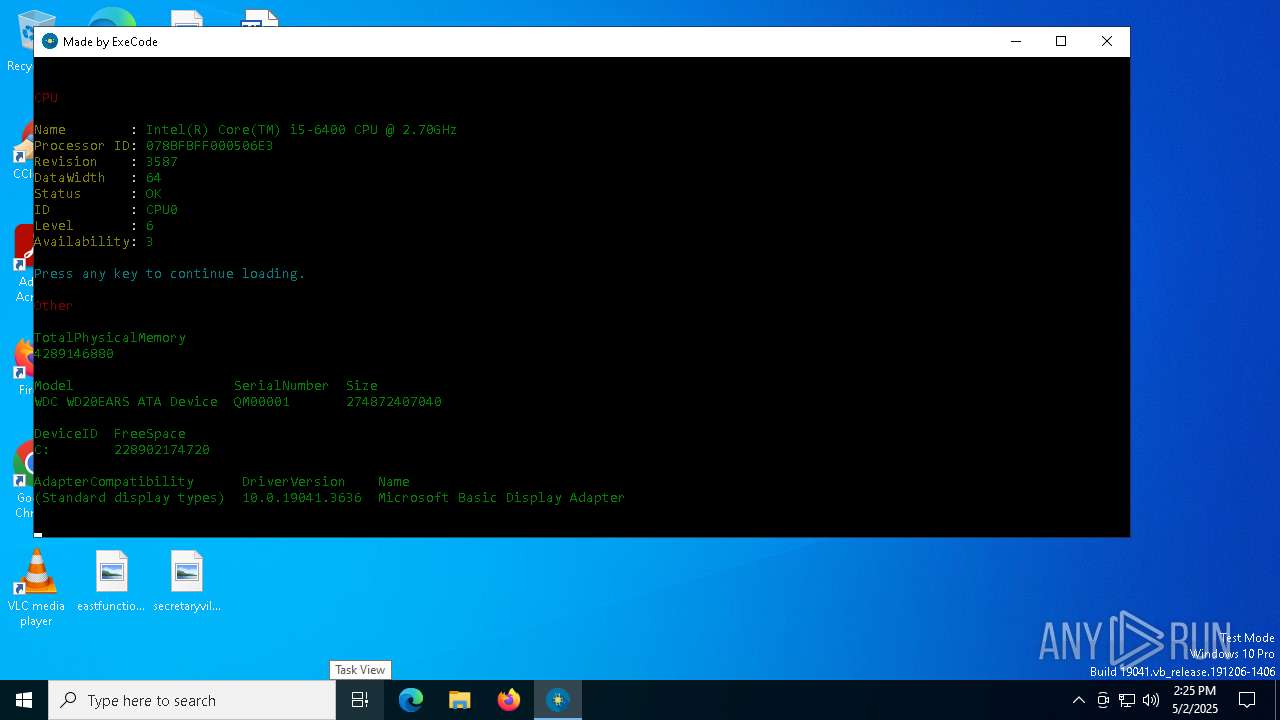
Task: Click the ExeCode window title bar icon
Action: [50, 41]
